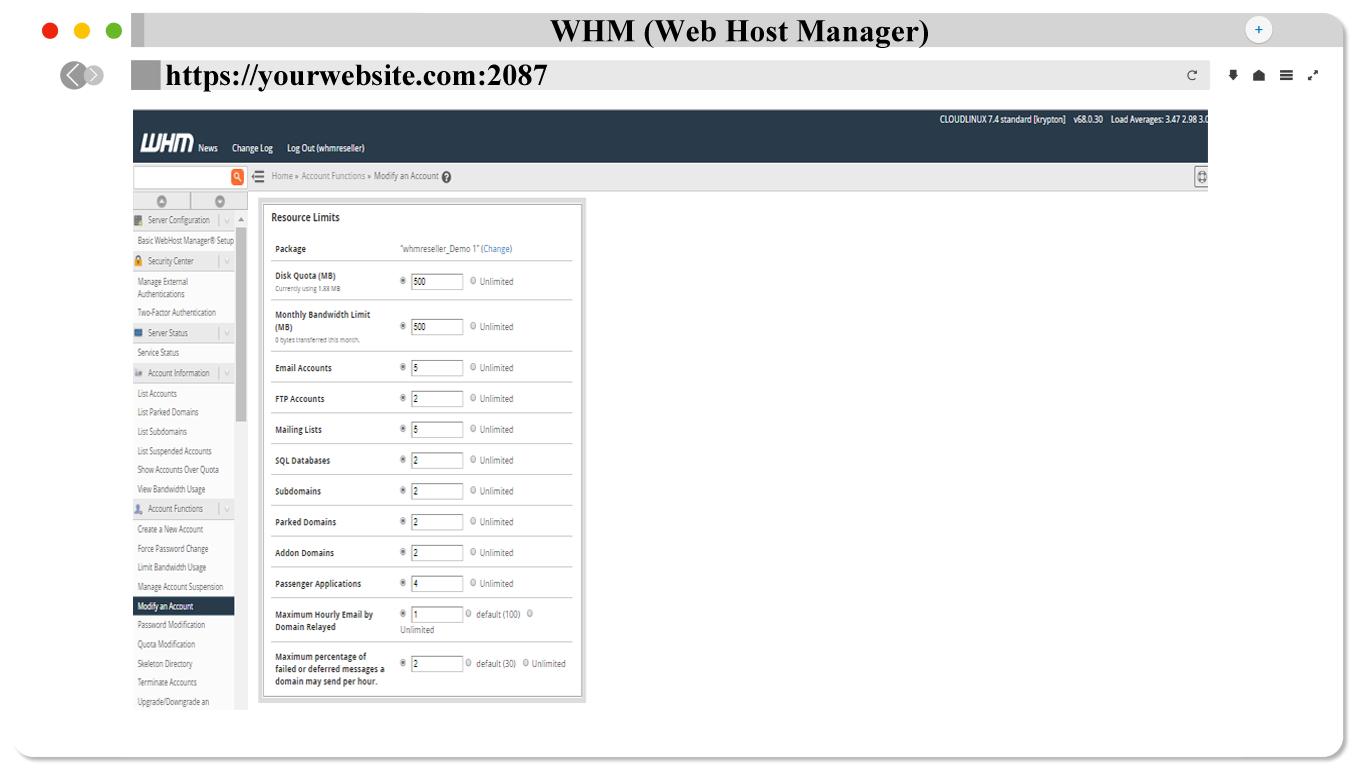Screen dimensions: 1362x769
Task: Open Password Modification in sidebar
Action: tap(171, 625)
